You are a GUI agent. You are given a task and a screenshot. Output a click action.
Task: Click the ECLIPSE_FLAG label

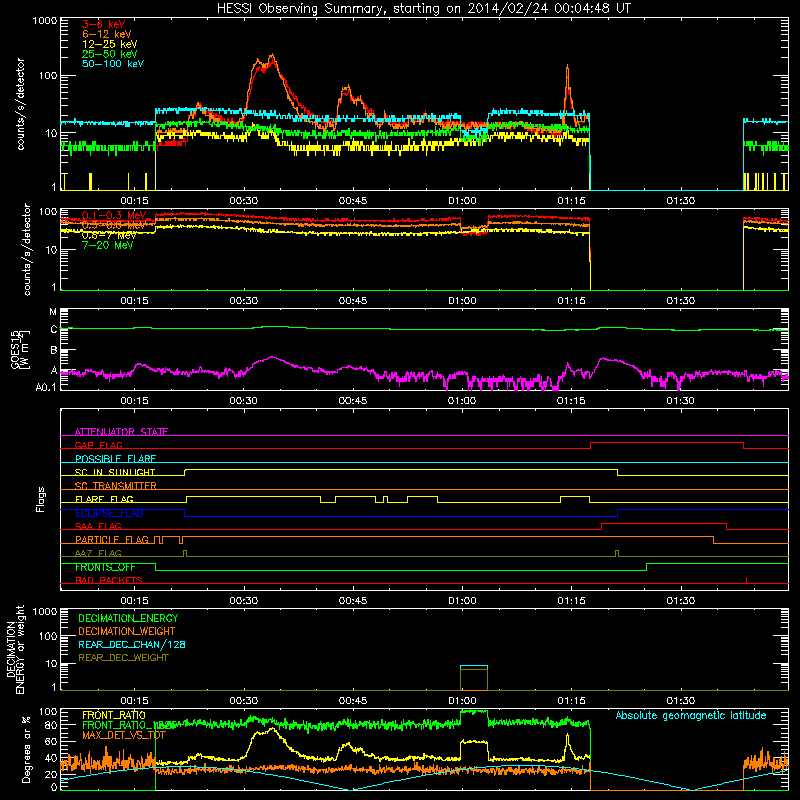point(109,513)
